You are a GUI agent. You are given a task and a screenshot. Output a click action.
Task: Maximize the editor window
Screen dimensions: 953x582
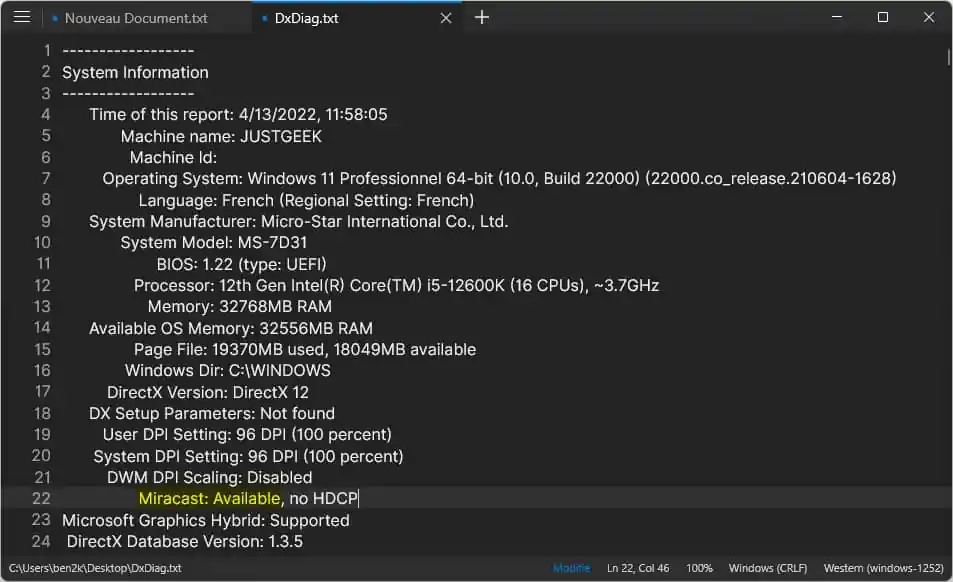pos(882,18)
